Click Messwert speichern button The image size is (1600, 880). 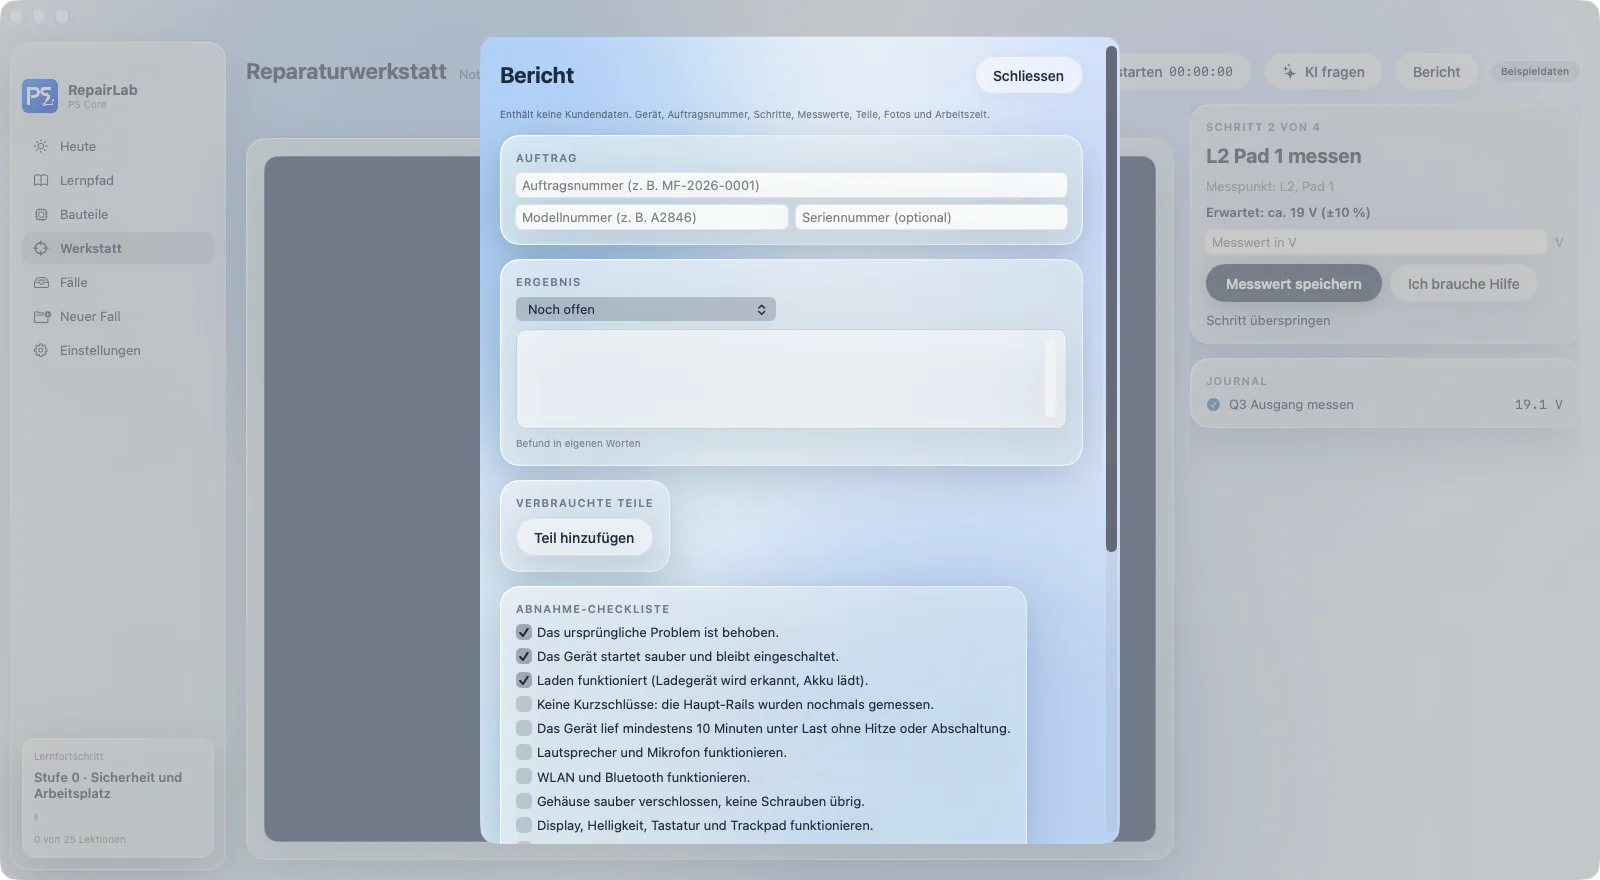coord(1294,284)
